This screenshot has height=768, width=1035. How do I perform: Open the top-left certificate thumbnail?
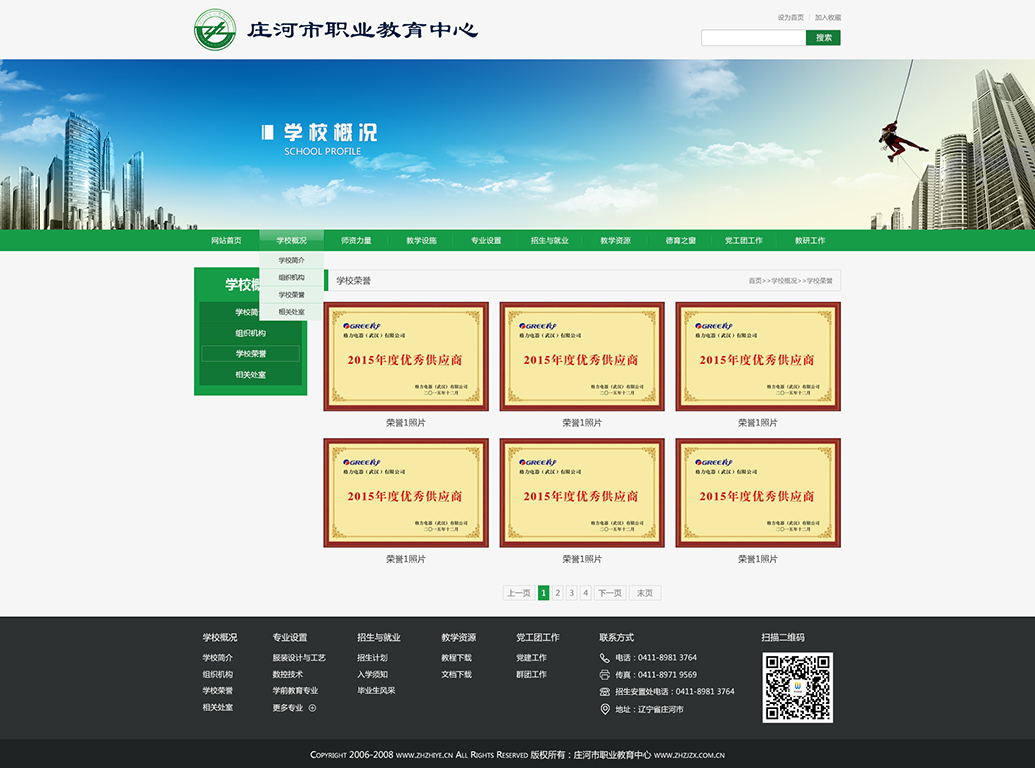(x=406, y=357)
